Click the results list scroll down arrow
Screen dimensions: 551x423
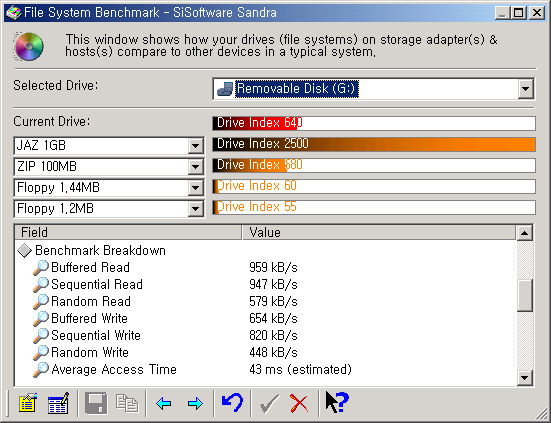pyautogui.click(x=525, y=378)
